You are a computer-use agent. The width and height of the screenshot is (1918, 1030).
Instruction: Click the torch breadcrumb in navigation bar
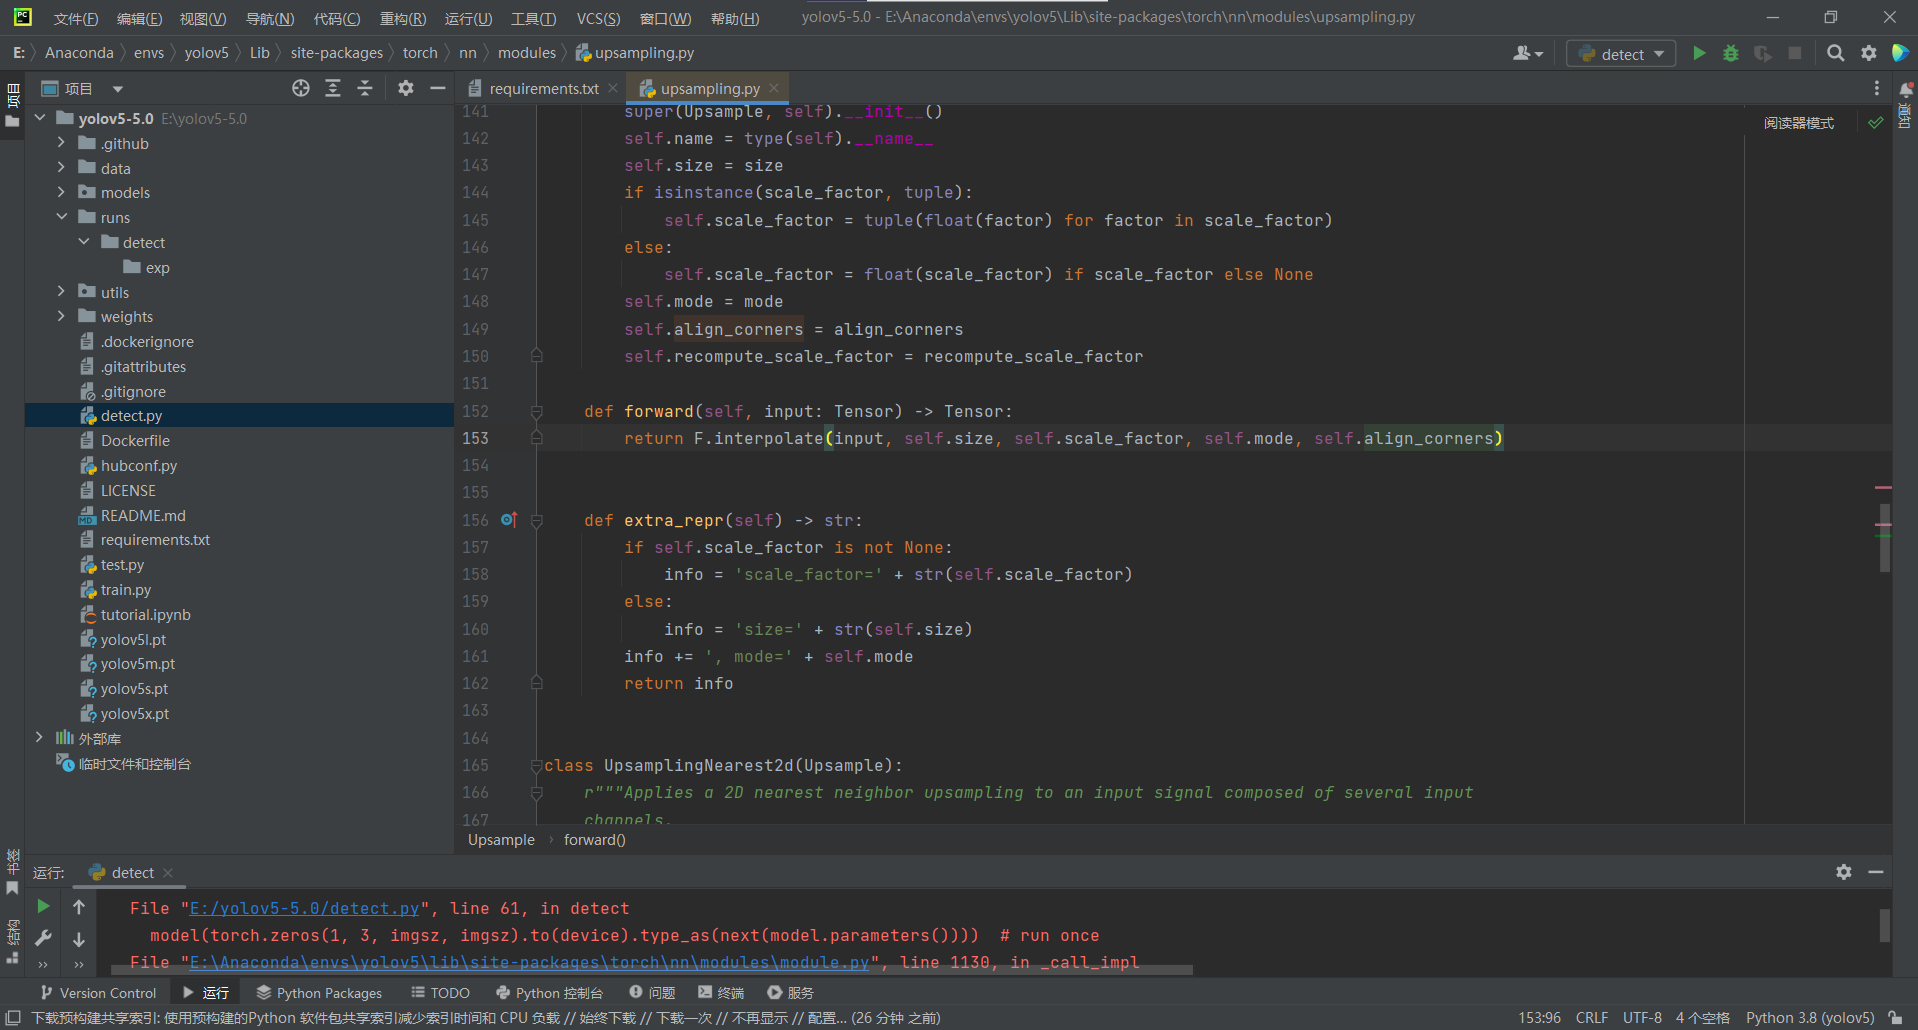(x=420, y=53)
